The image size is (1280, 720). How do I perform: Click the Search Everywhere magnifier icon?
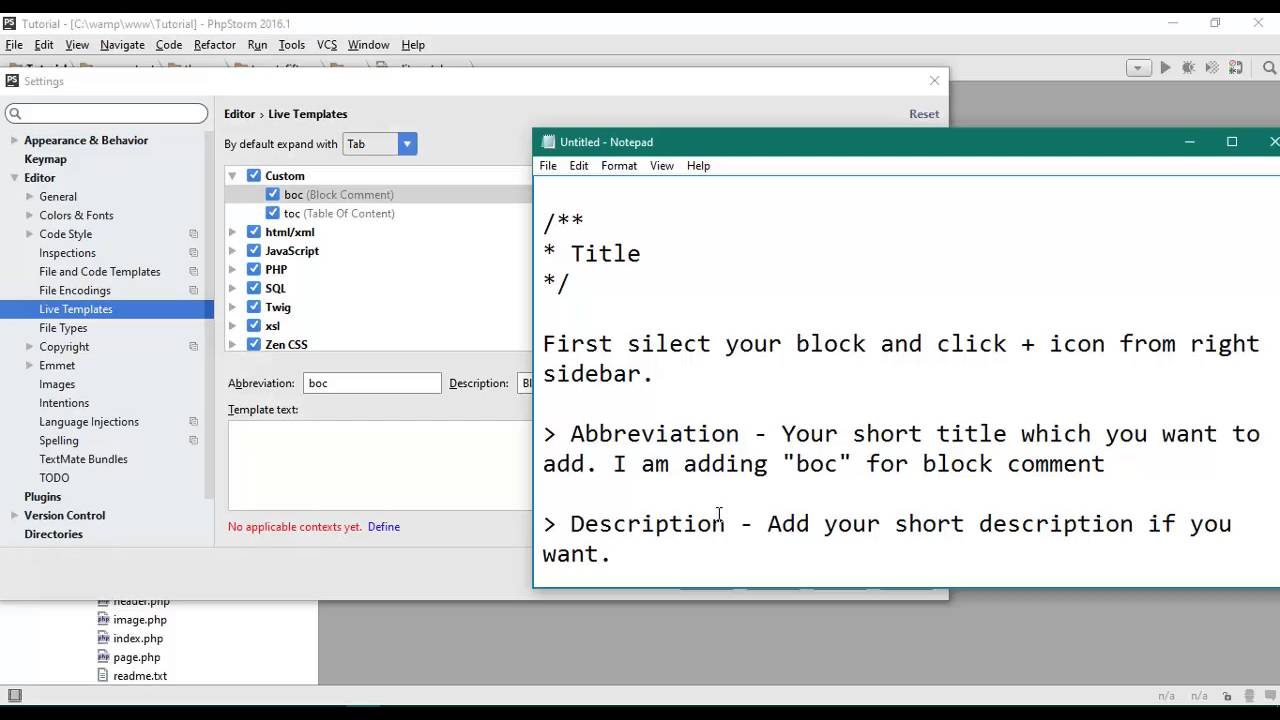(x=1269, y=68)
